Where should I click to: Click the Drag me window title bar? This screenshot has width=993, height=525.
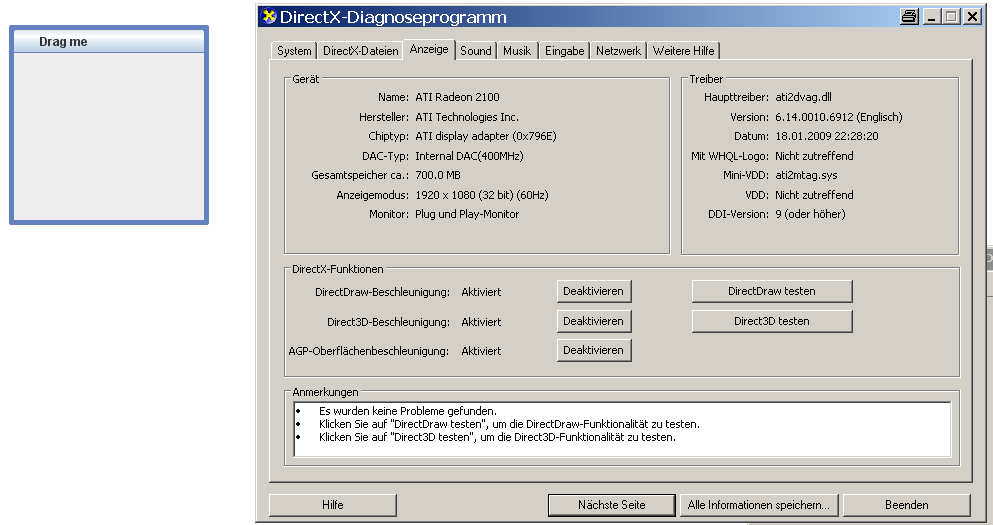click(108, 42)
